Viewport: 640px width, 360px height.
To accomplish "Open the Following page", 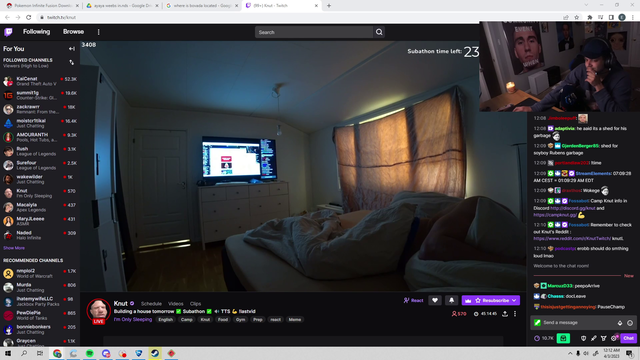I will pyautogui.click(x=36, y=32).
